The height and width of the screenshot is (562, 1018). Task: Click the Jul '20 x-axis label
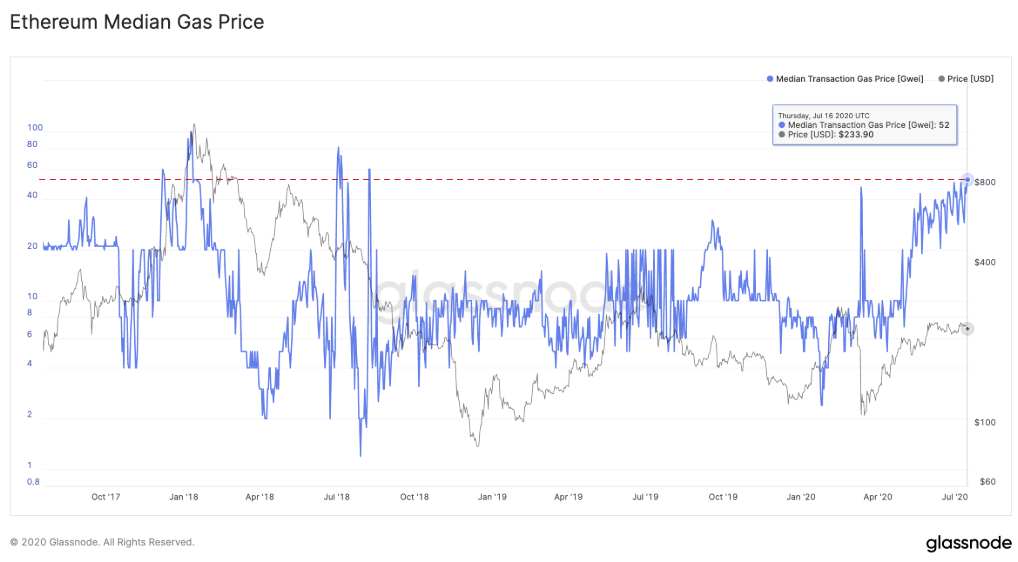pos(955,496)
